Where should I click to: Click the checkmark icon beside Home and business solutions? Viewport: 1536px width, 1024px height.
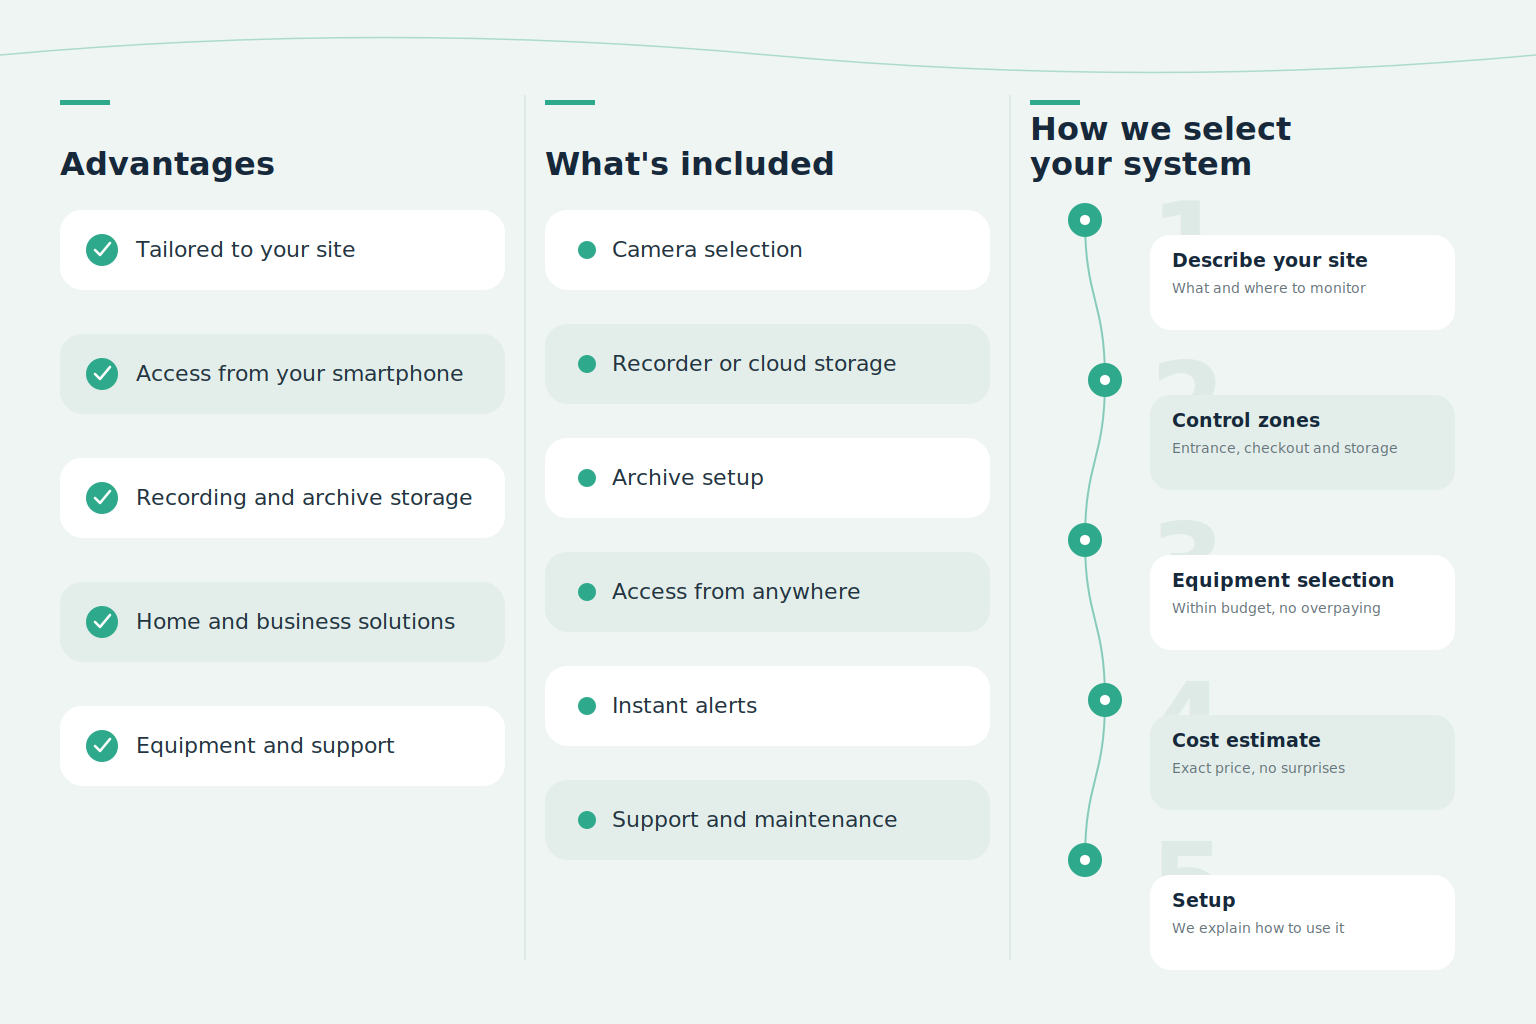(102, 622)
